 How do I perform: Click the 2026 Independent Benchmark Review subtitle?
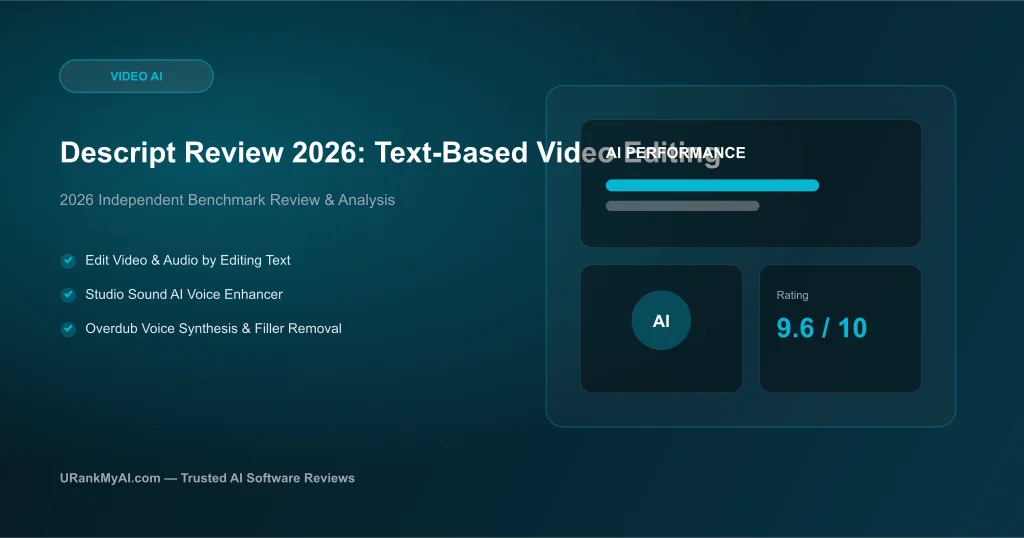coord(227,200)
